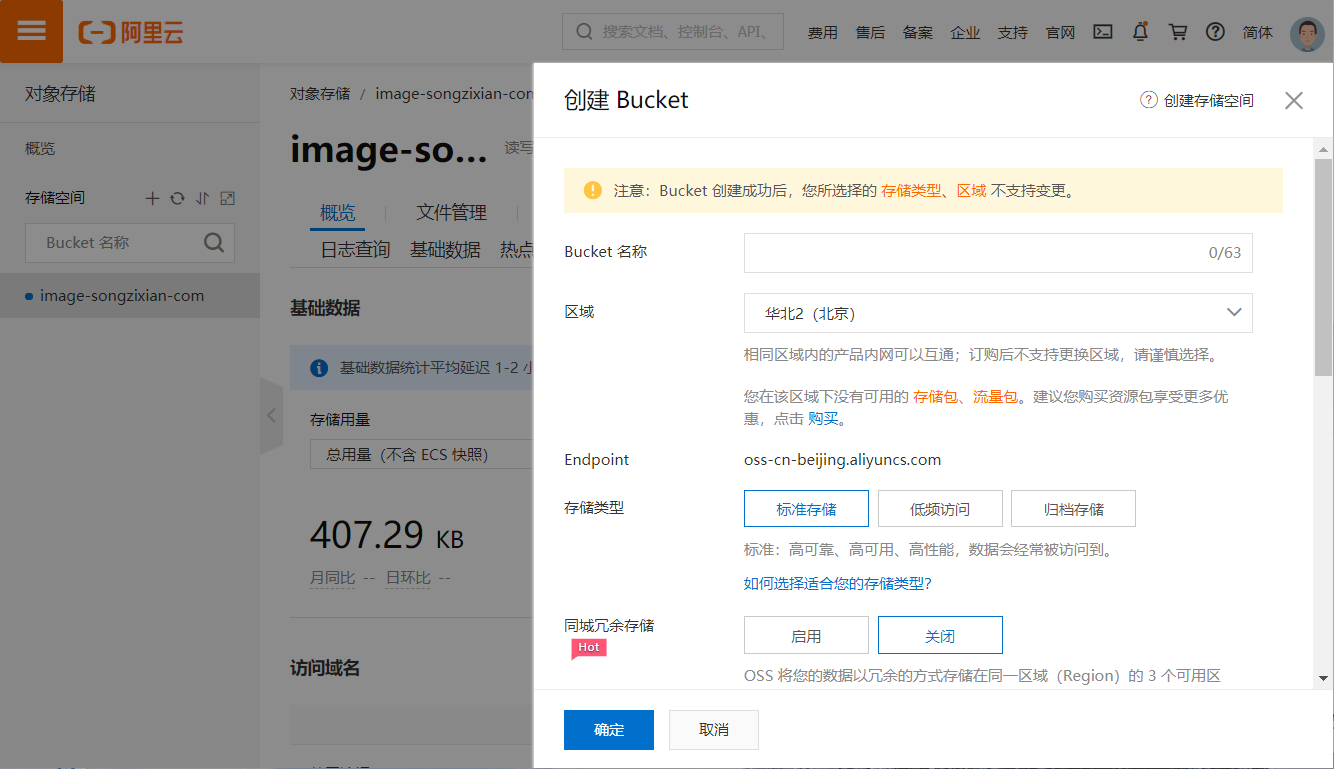Click 对象存储 breadcrumb
The height and width of the screenshot is (769, 1334).
click(320, 93)
